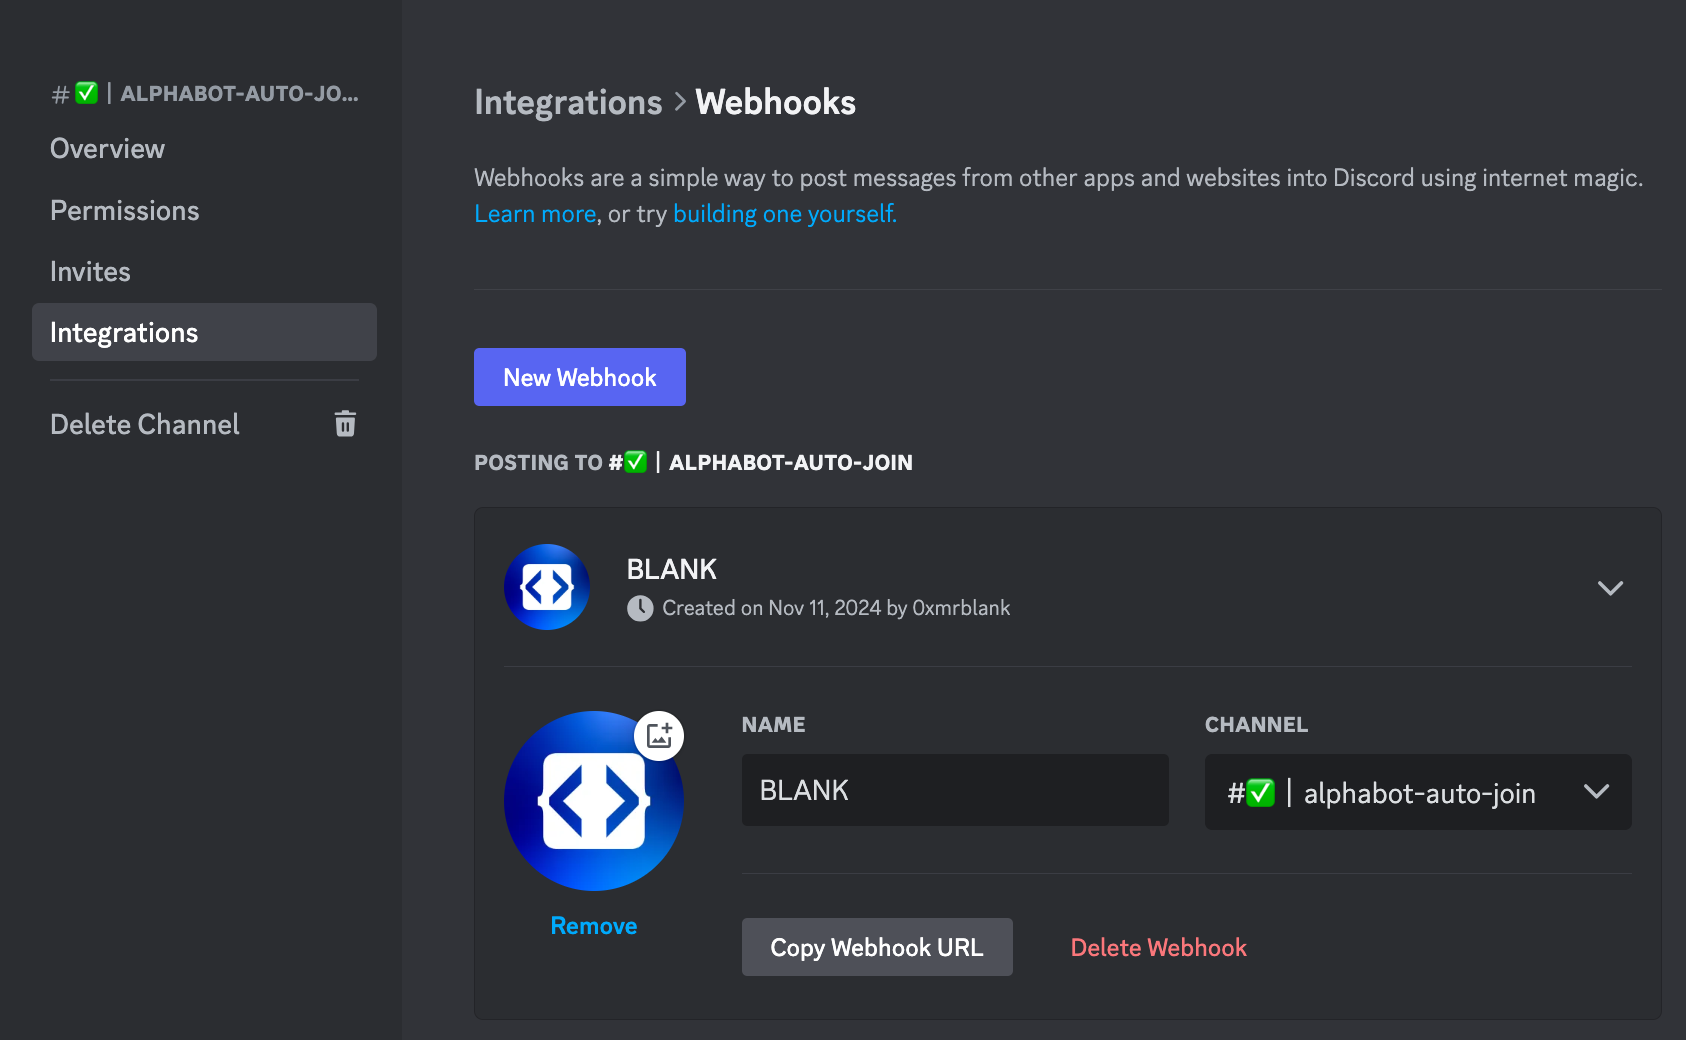Click the trash can icon
Viewport: 1686px width, 1040px height.
[x=345, y=424]
